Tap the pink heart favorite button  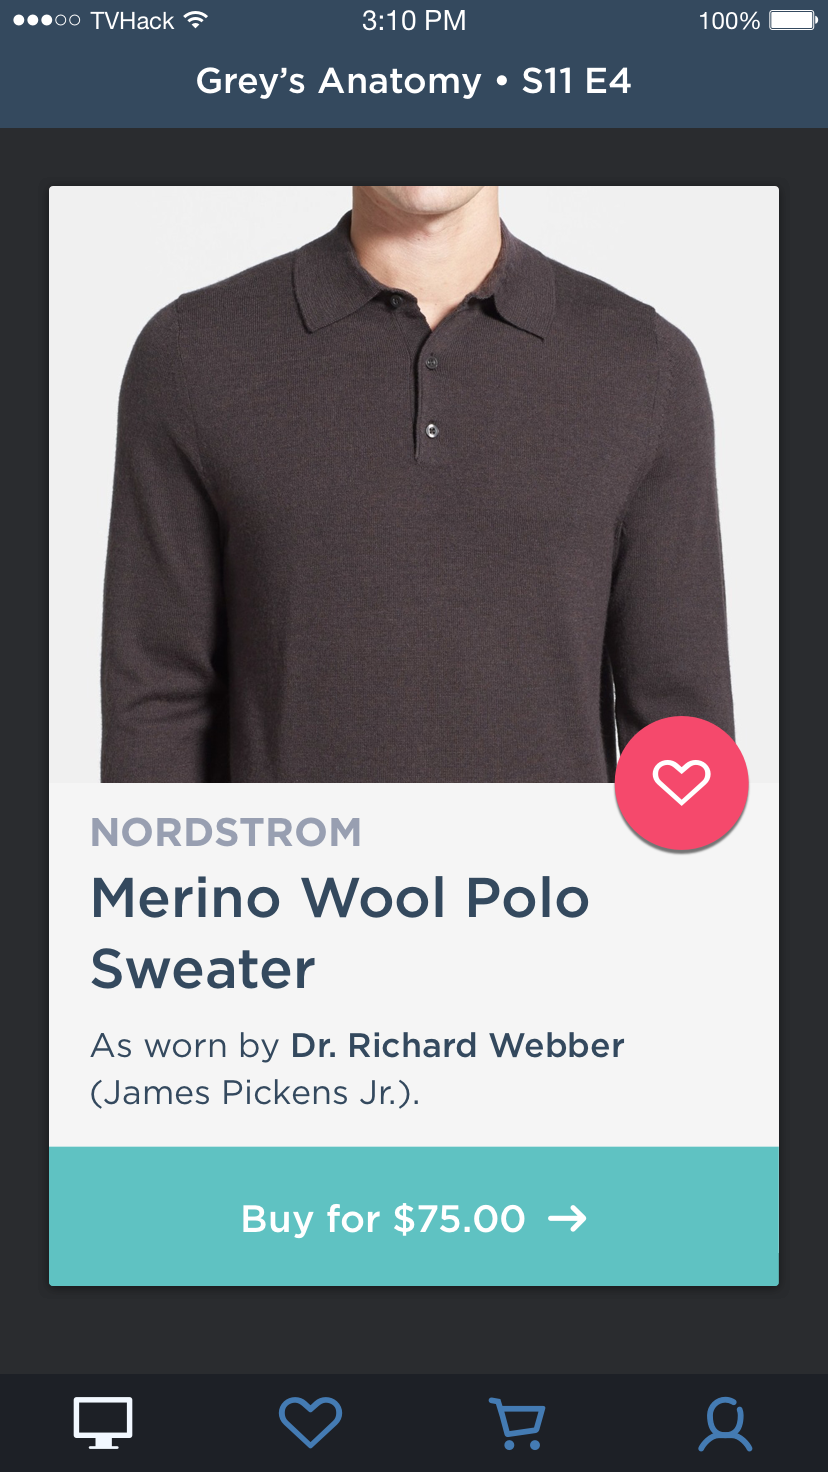click(681, 783)
